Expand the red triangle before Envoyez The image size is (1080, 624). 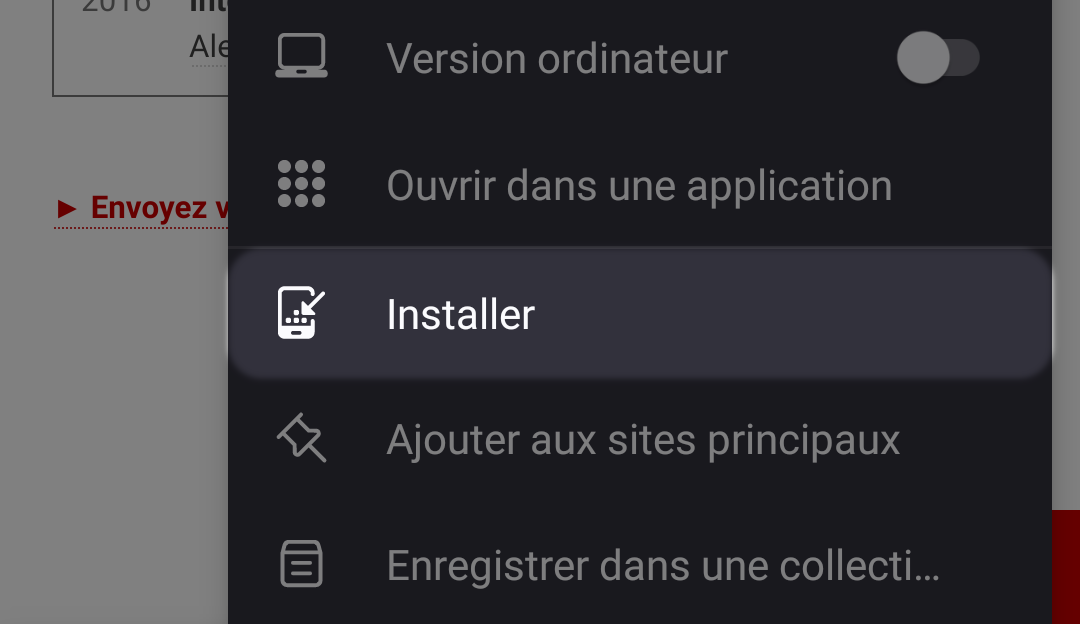point(66,208)
